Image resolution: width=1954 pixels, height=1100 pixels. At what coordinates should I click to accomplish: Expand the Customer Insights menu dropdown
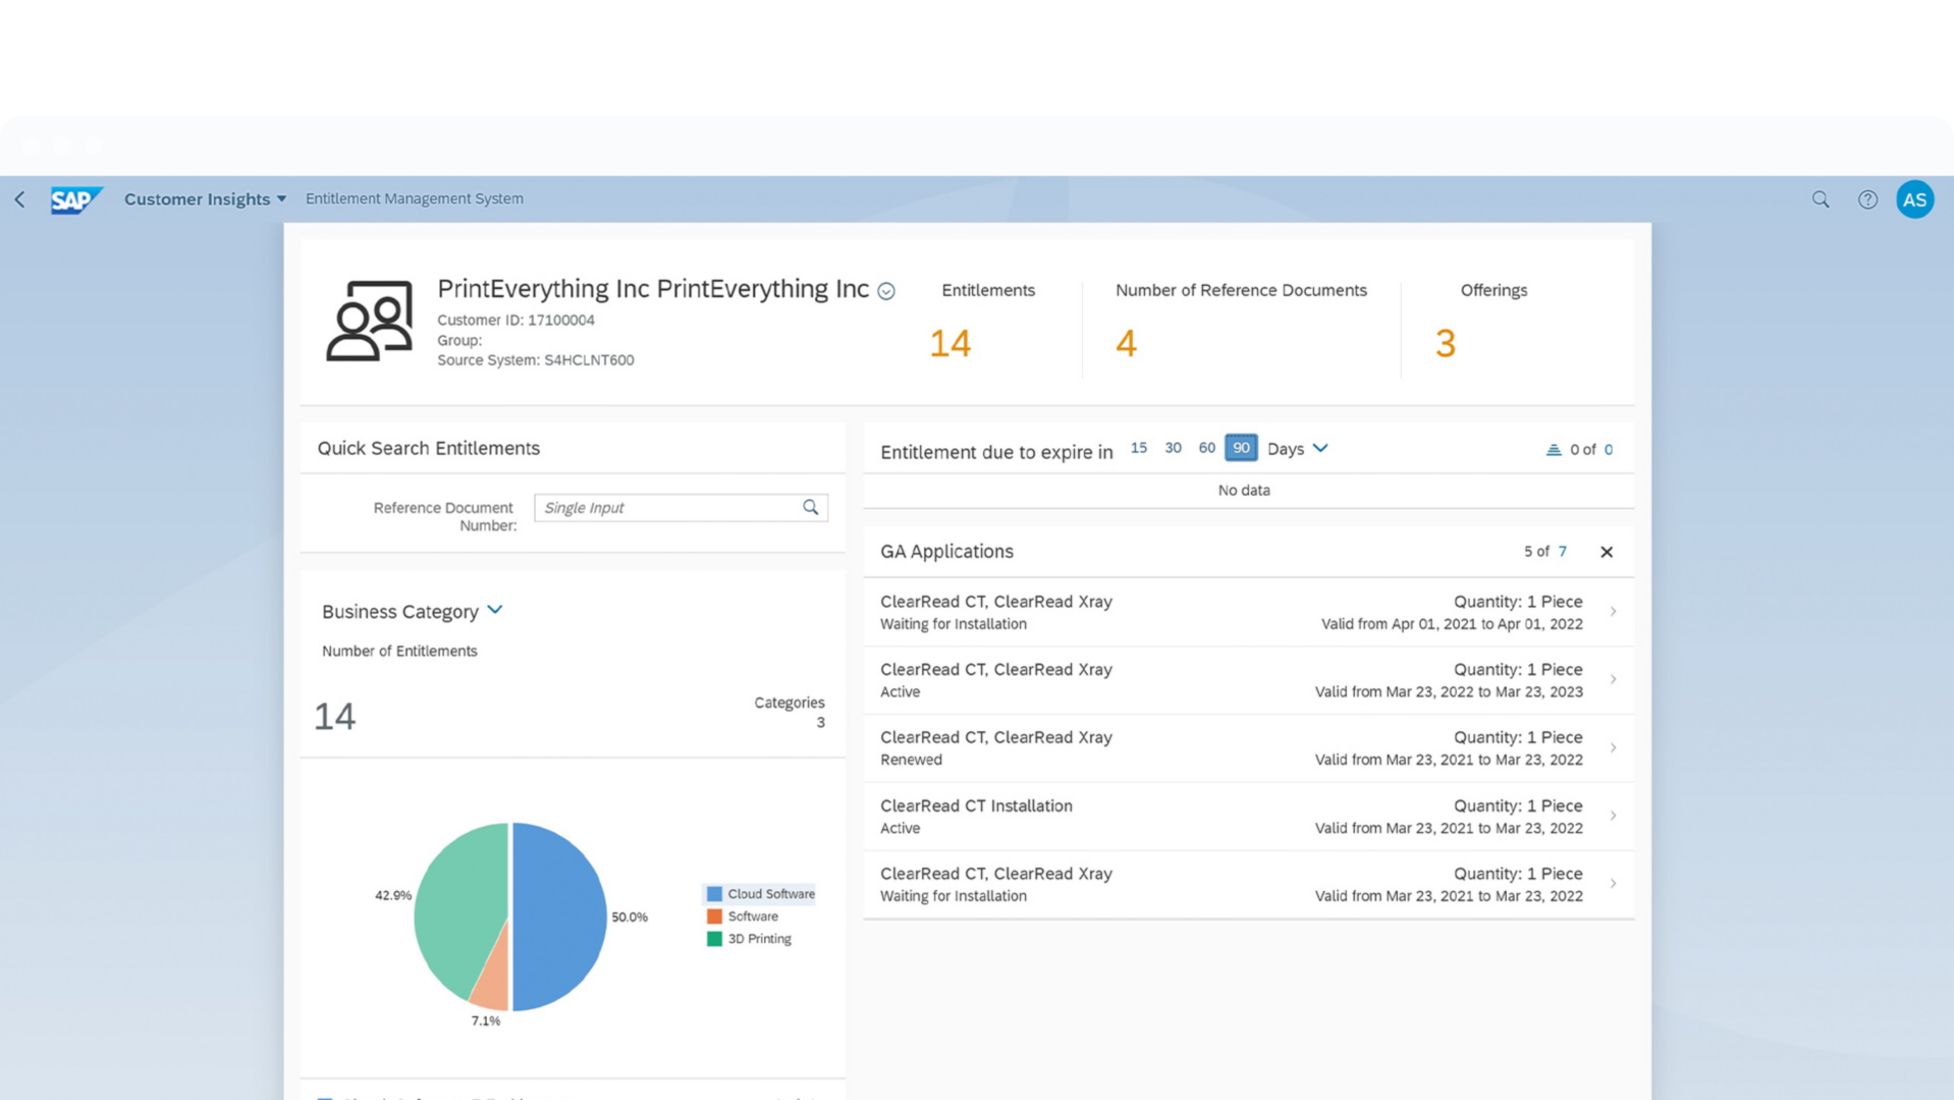[281, 199]
